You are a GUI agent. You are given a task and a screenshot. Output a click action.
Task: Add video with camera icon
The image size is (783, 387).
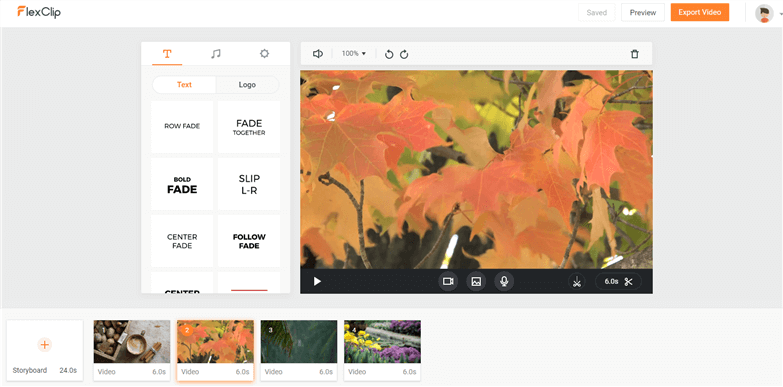[x=448, y=282]
